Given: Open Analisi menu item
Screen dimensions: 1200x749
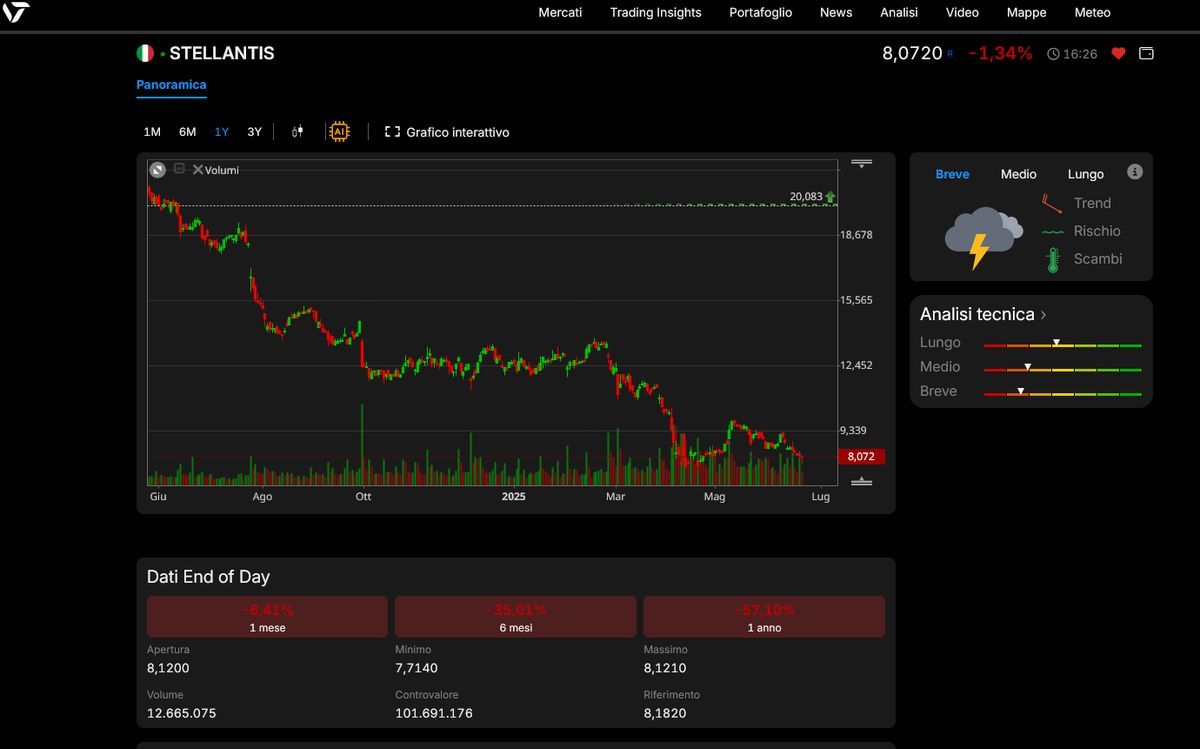Looking at the screenshot, I should [x=899, y=13].
